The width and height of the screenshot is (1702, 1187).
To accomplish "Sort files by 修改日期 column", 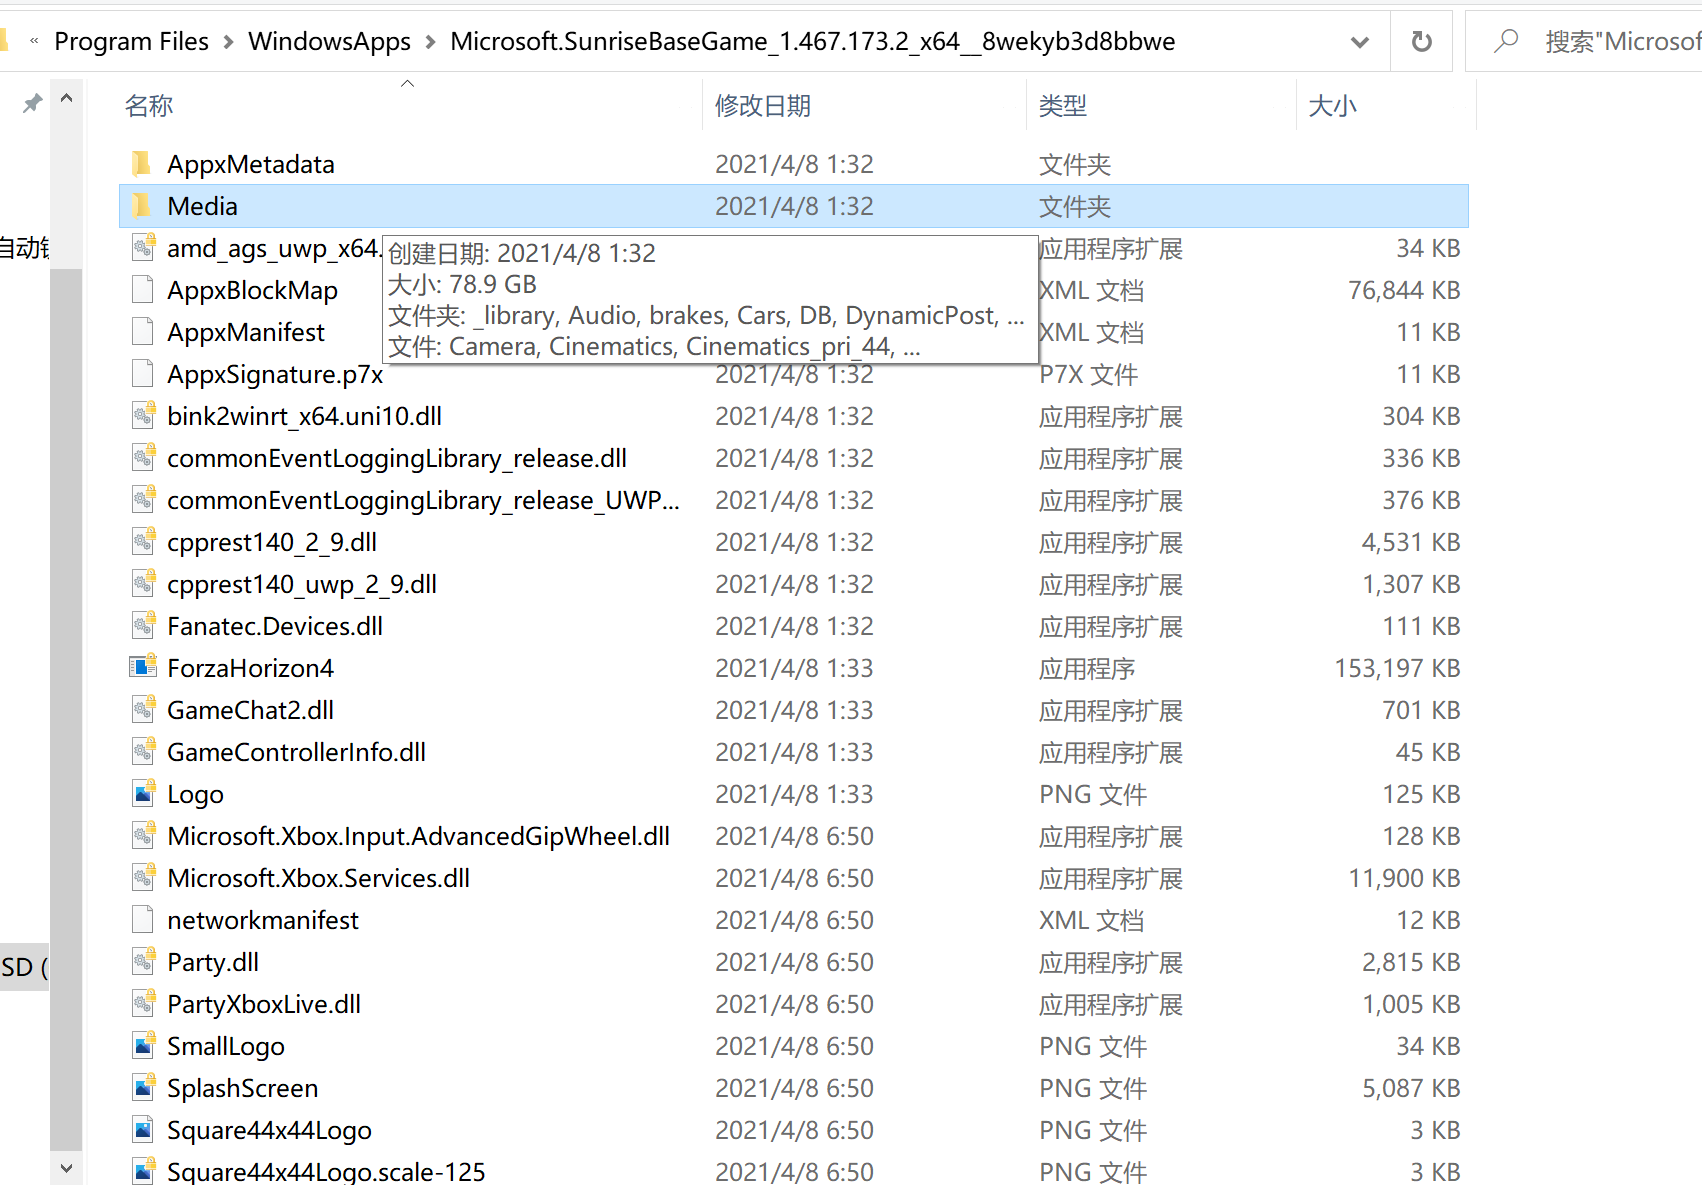I will click(763, 105).
